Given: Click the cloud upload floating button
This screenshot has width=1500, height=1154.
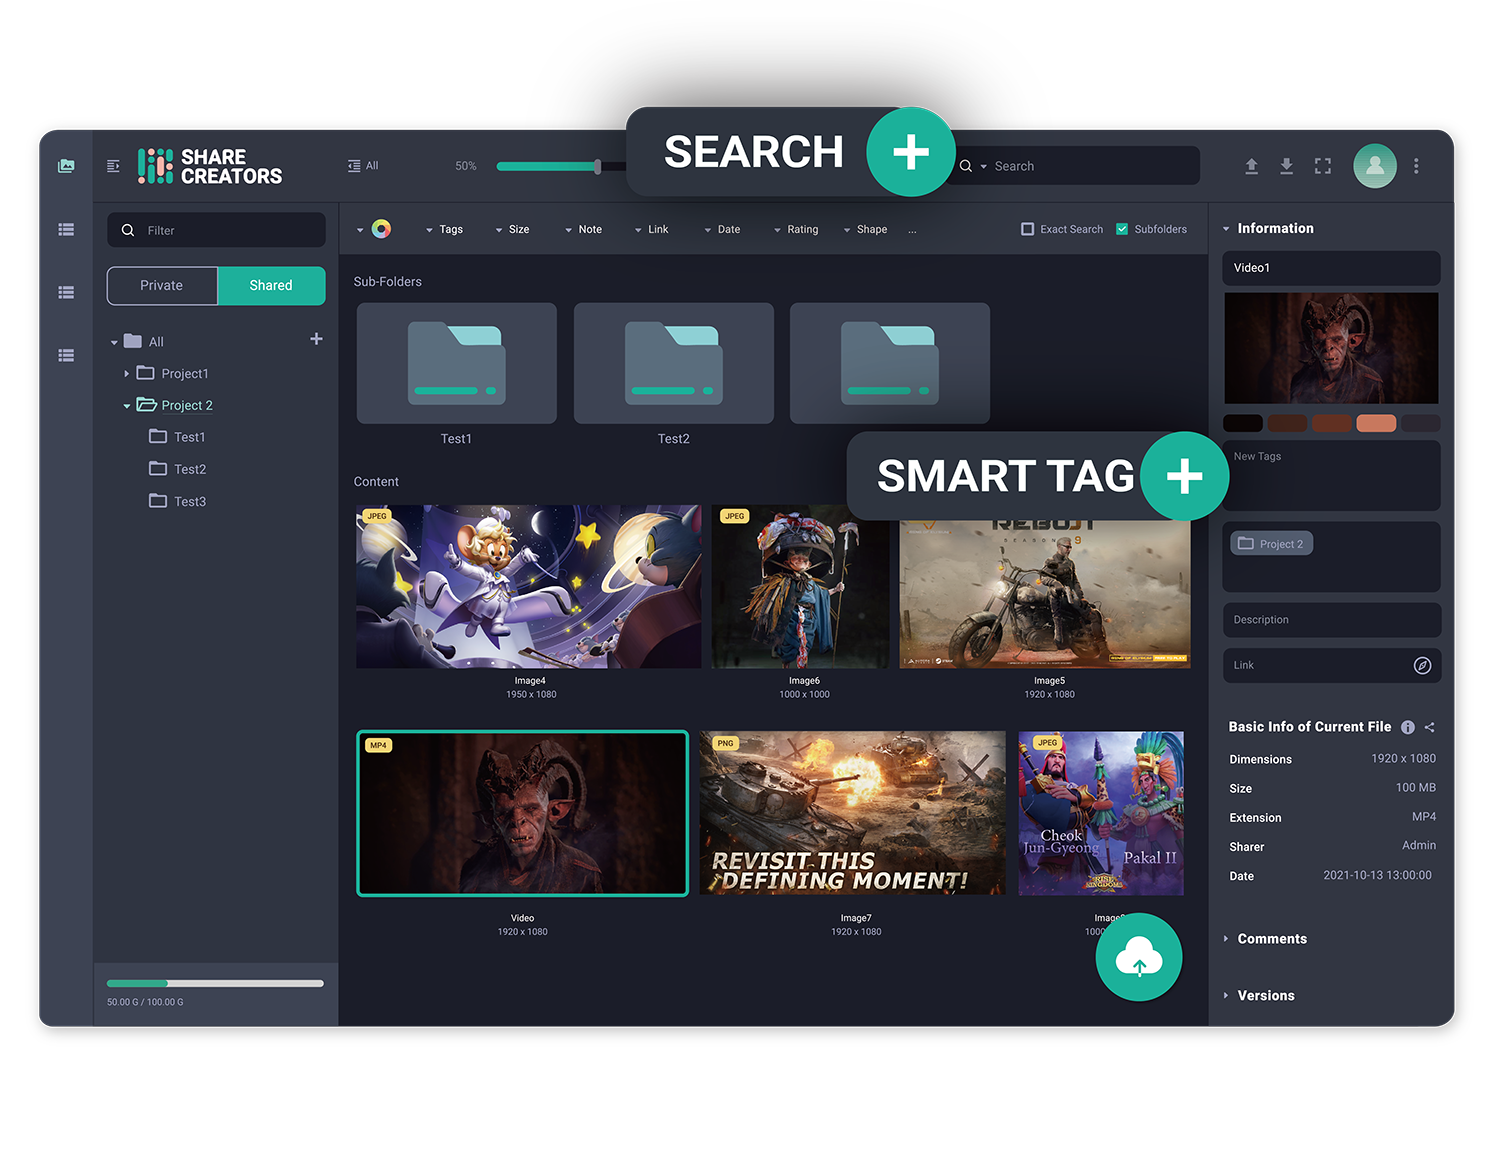Looking at the screenshot, I should [x=1139, y=957].
